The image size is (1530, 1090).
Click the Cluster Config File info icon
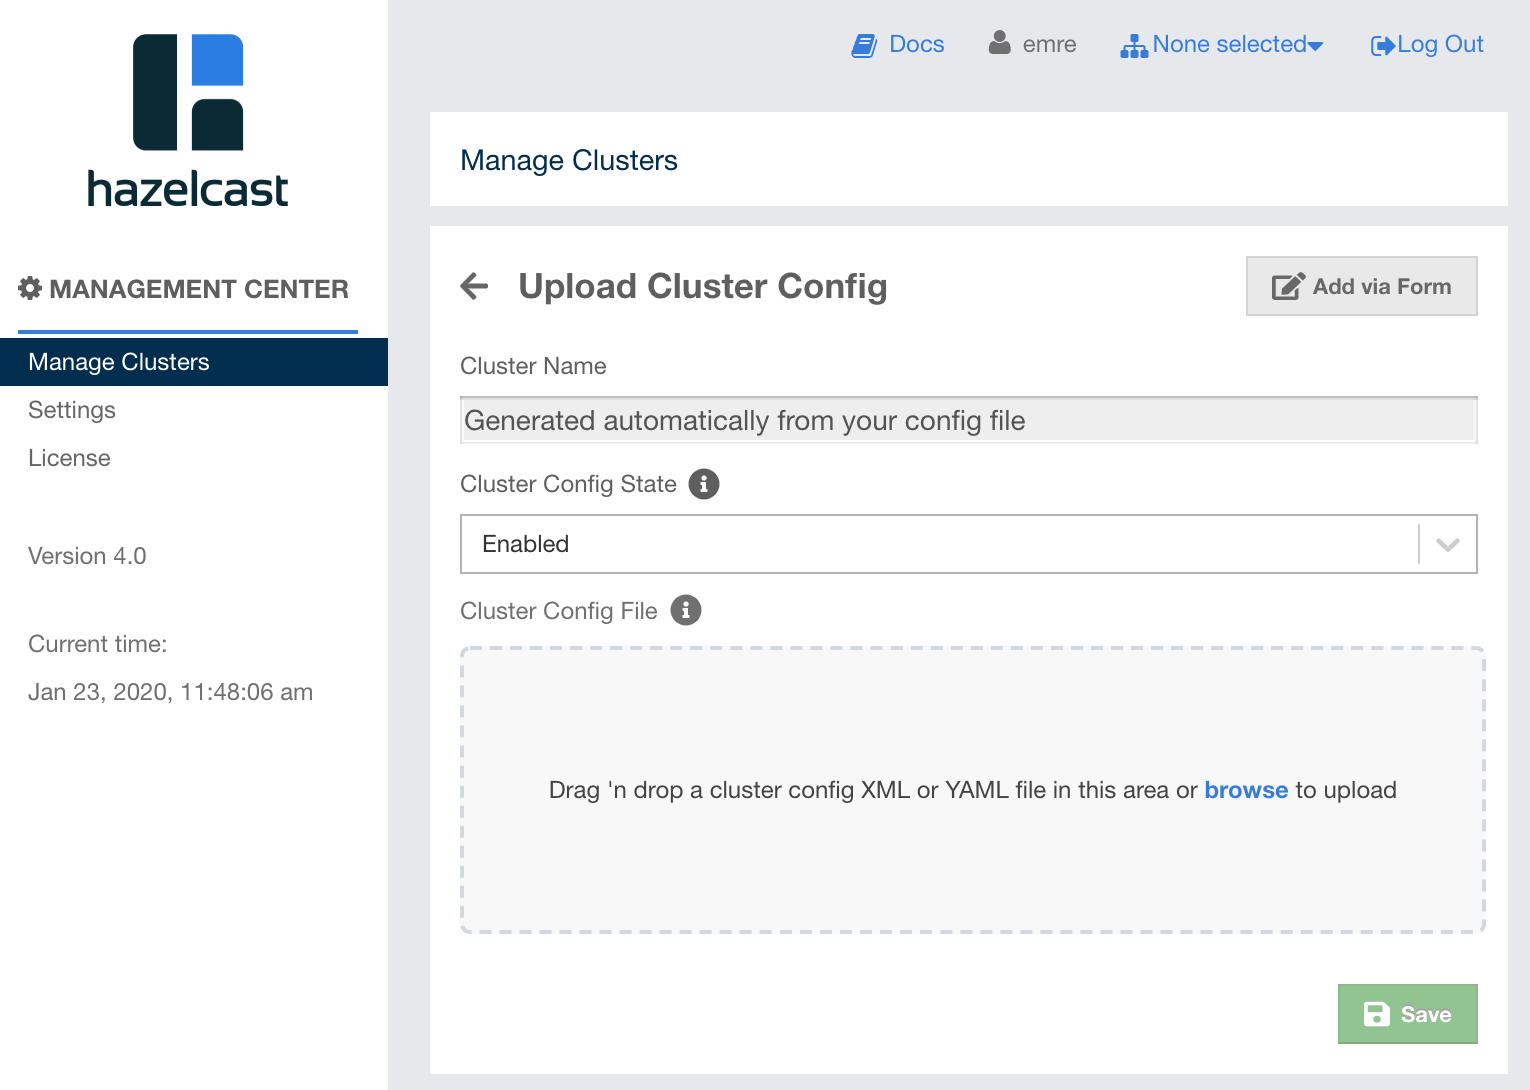[686, 610]
